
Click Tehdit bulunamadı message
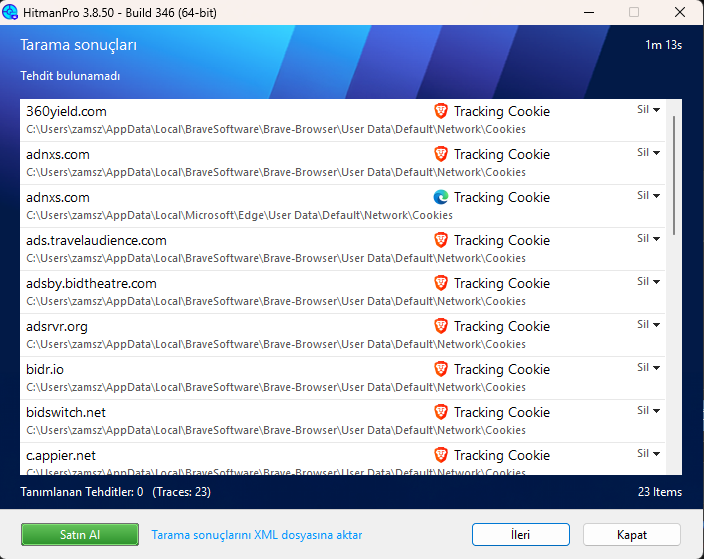70,76
